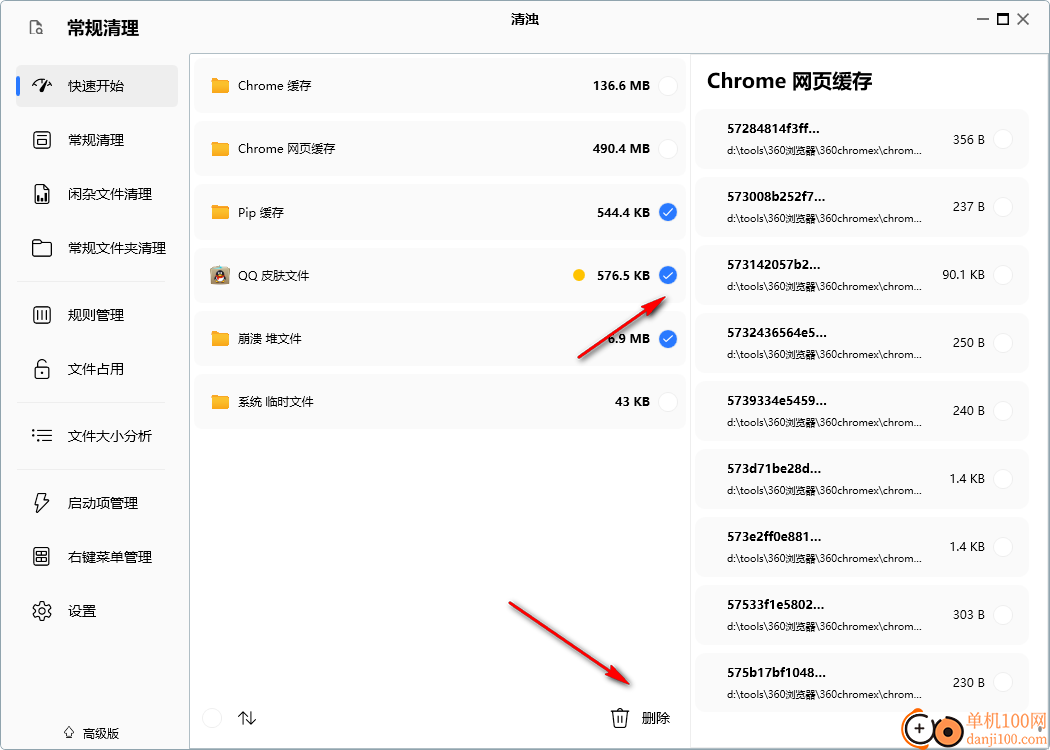Click the trash can icon beside 删除

[x=619, y=718]
